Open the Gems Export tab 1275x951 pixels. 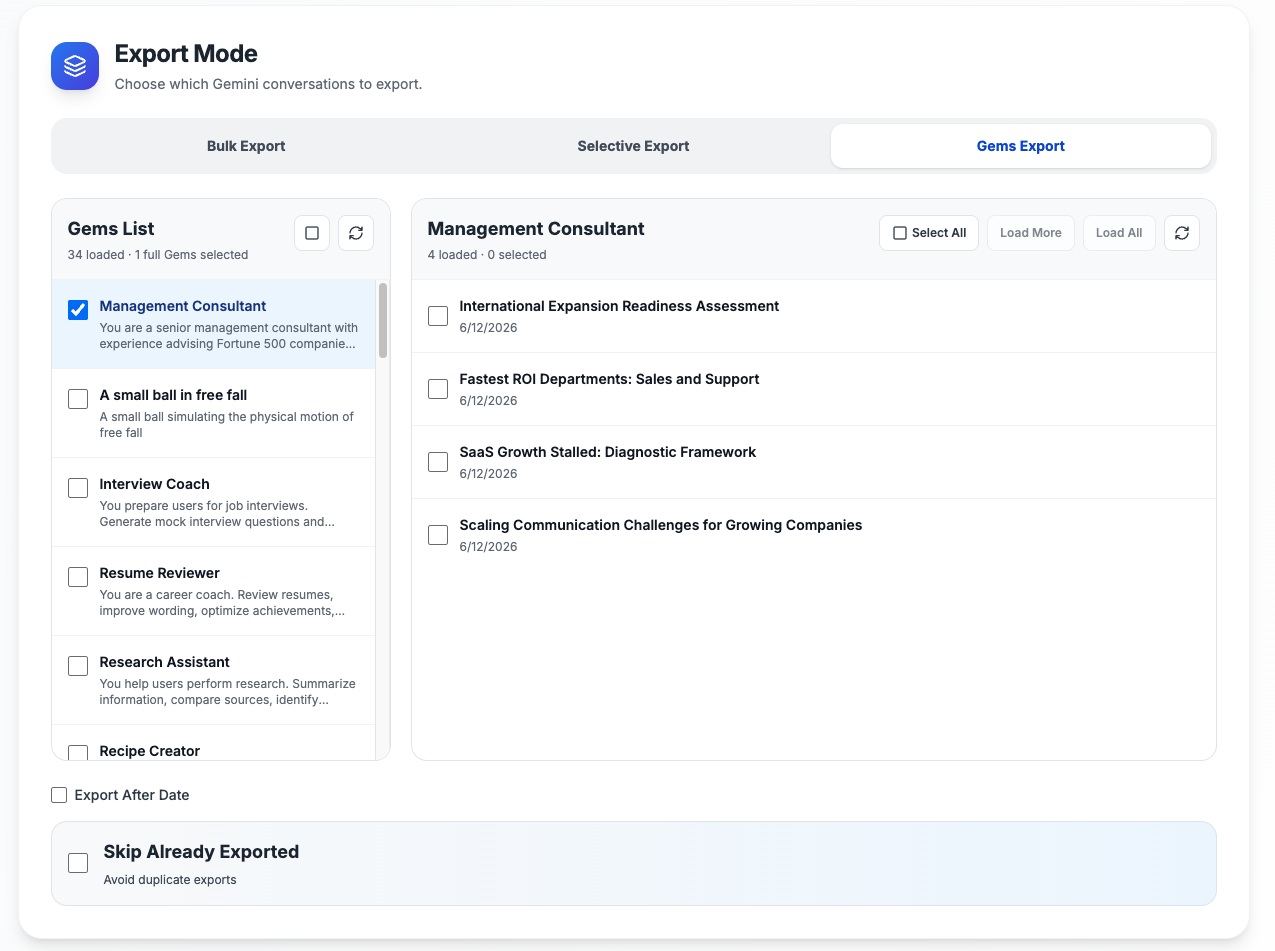point(1021,146)
